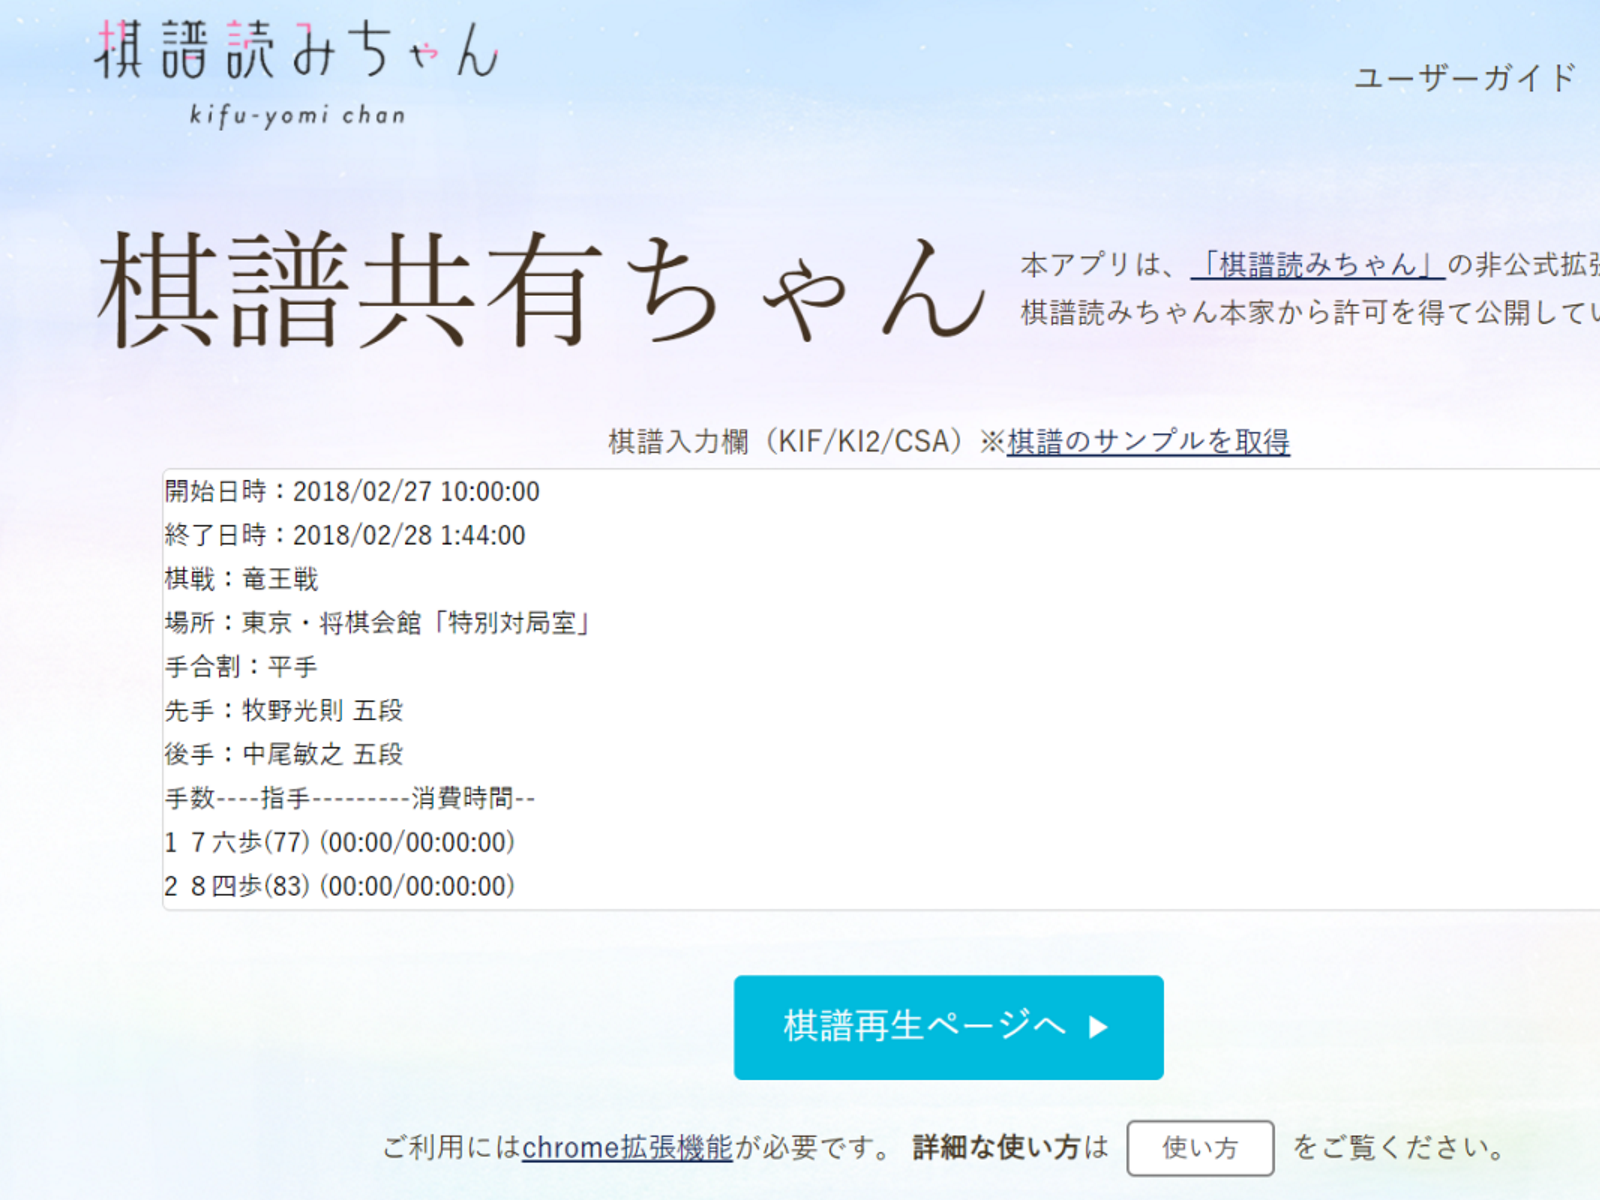Click the 使い方 button
The width and height of the screenshot is (1600, 1200).
pos(1199,1148)
